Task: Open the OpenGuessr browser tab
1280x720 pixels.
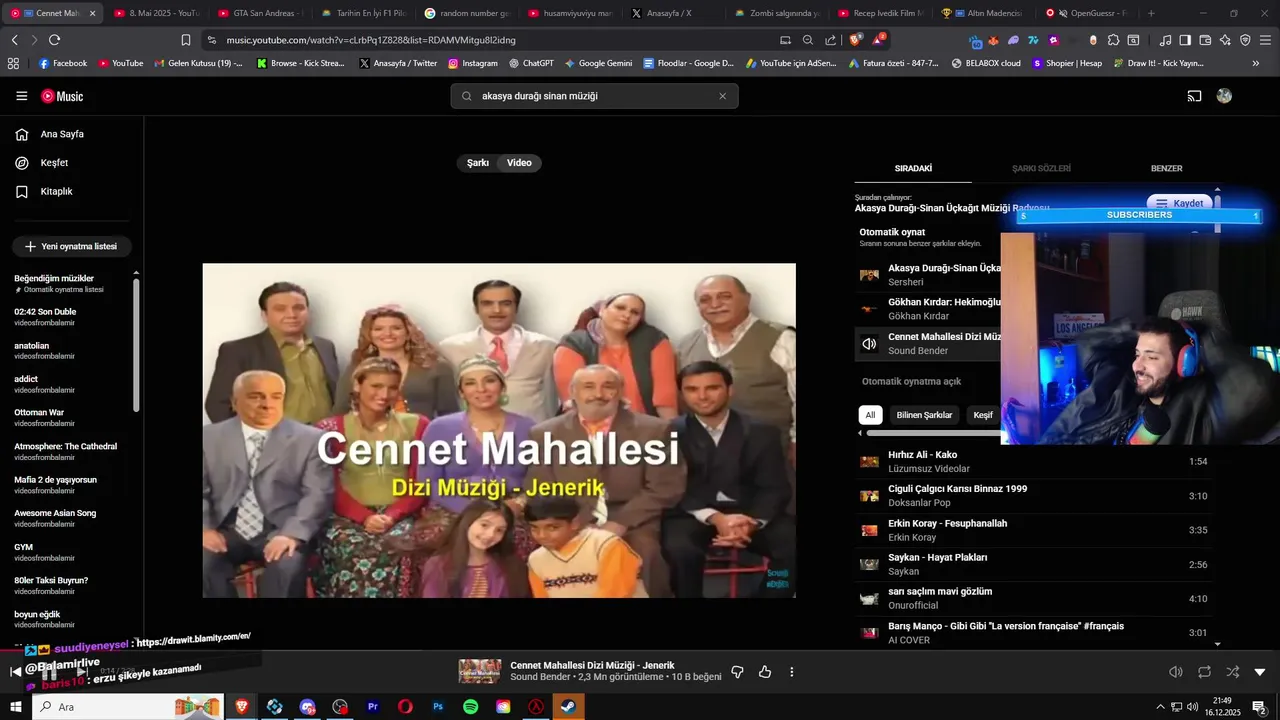Action: (x=1086, y=13)
